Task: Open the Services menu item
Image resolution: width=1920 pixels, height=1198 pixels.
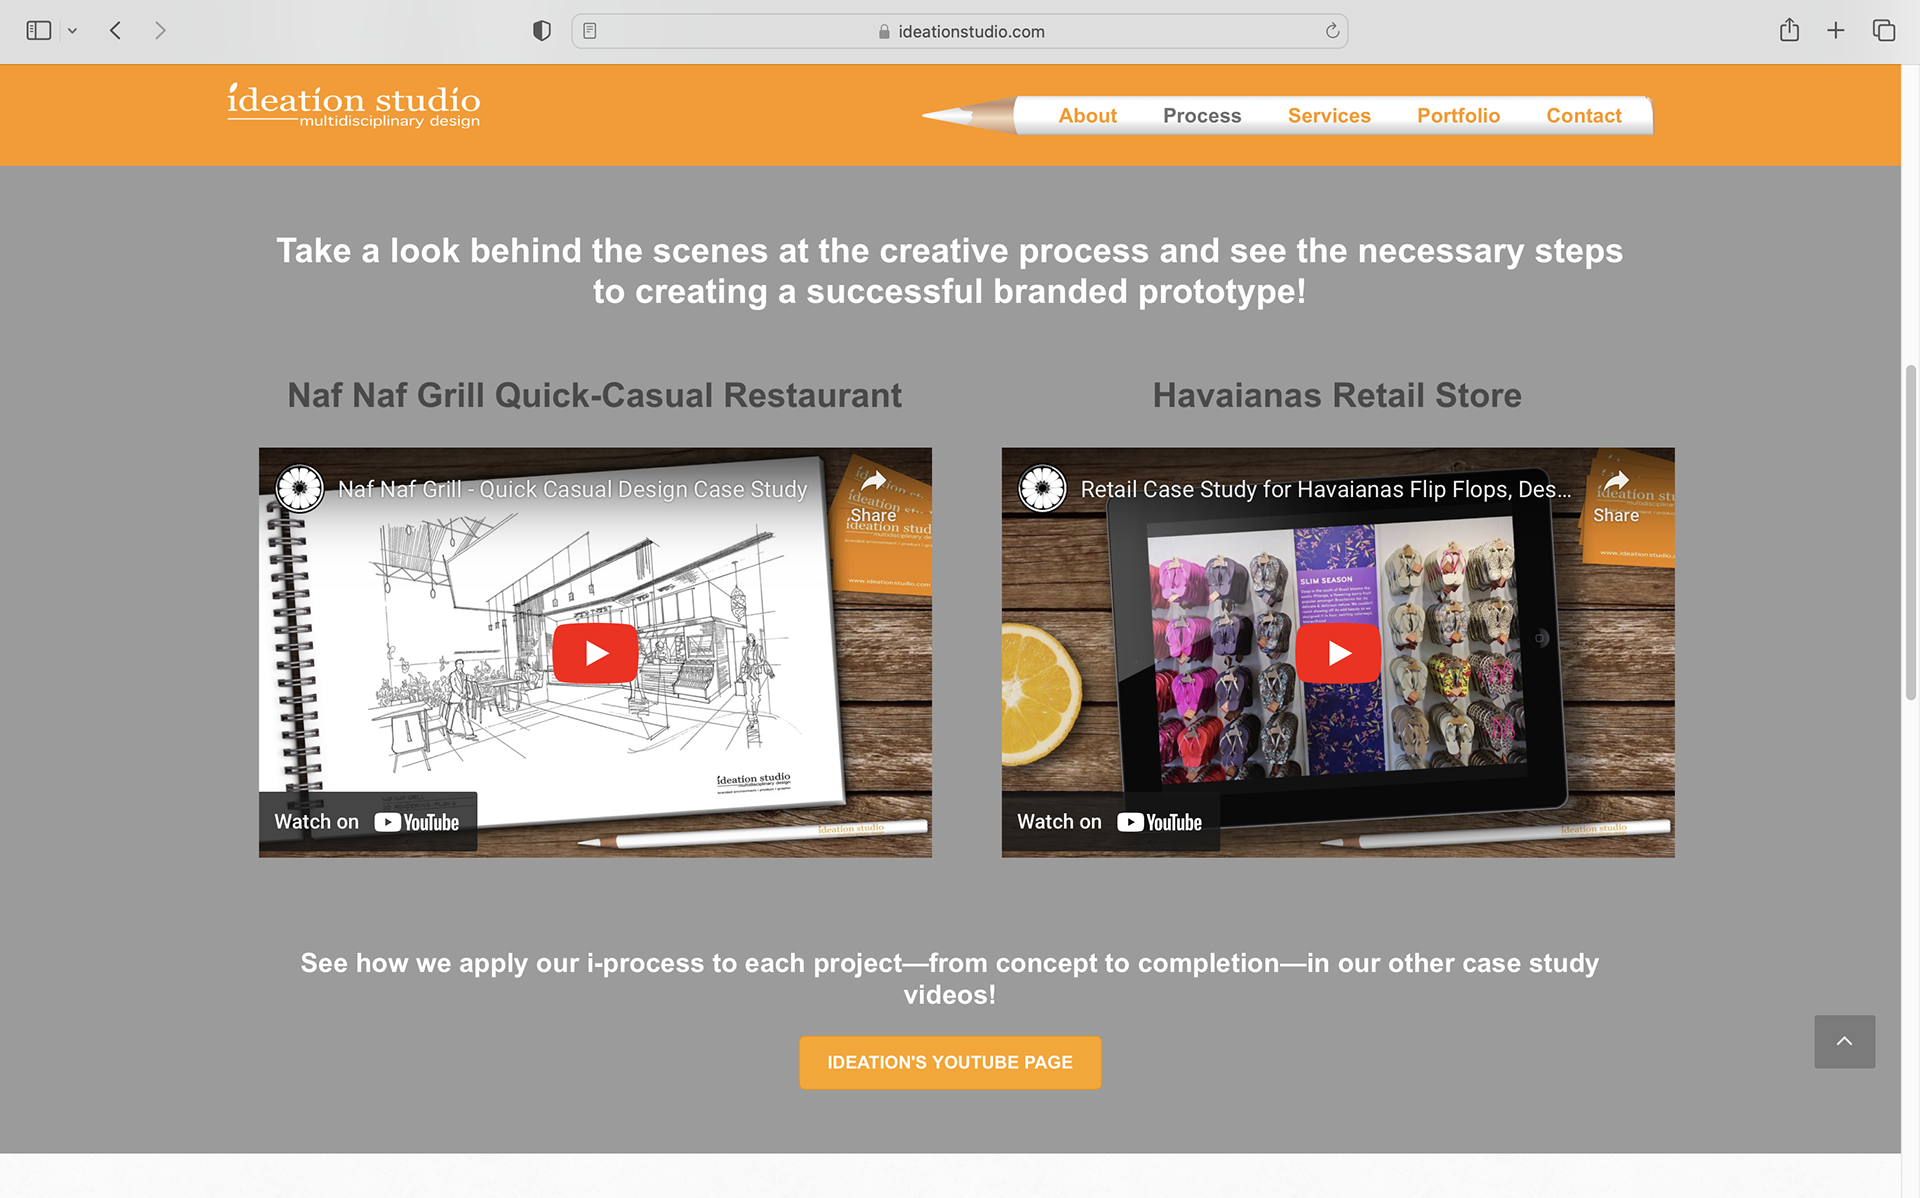Action: click(x=1329, y=115)
